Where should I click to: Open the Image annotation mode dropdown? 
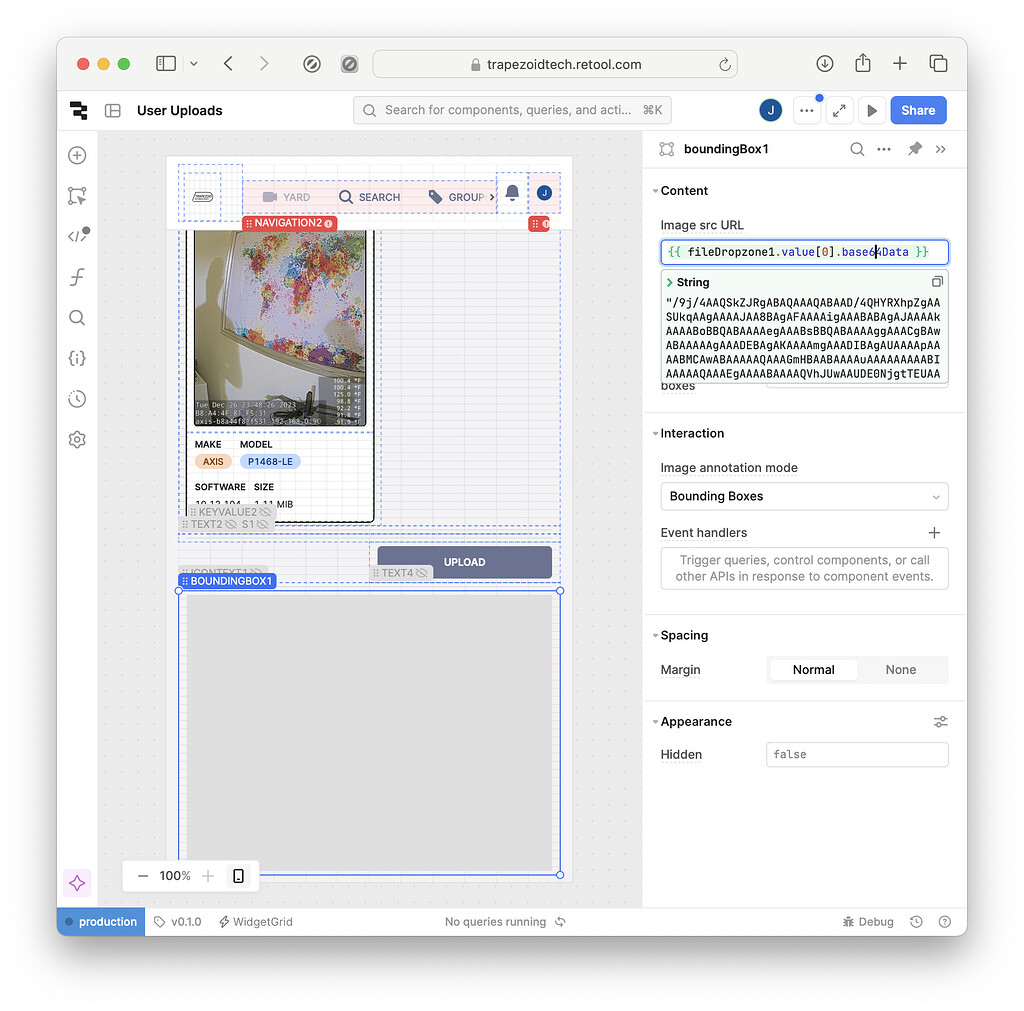tap(804, 496)
